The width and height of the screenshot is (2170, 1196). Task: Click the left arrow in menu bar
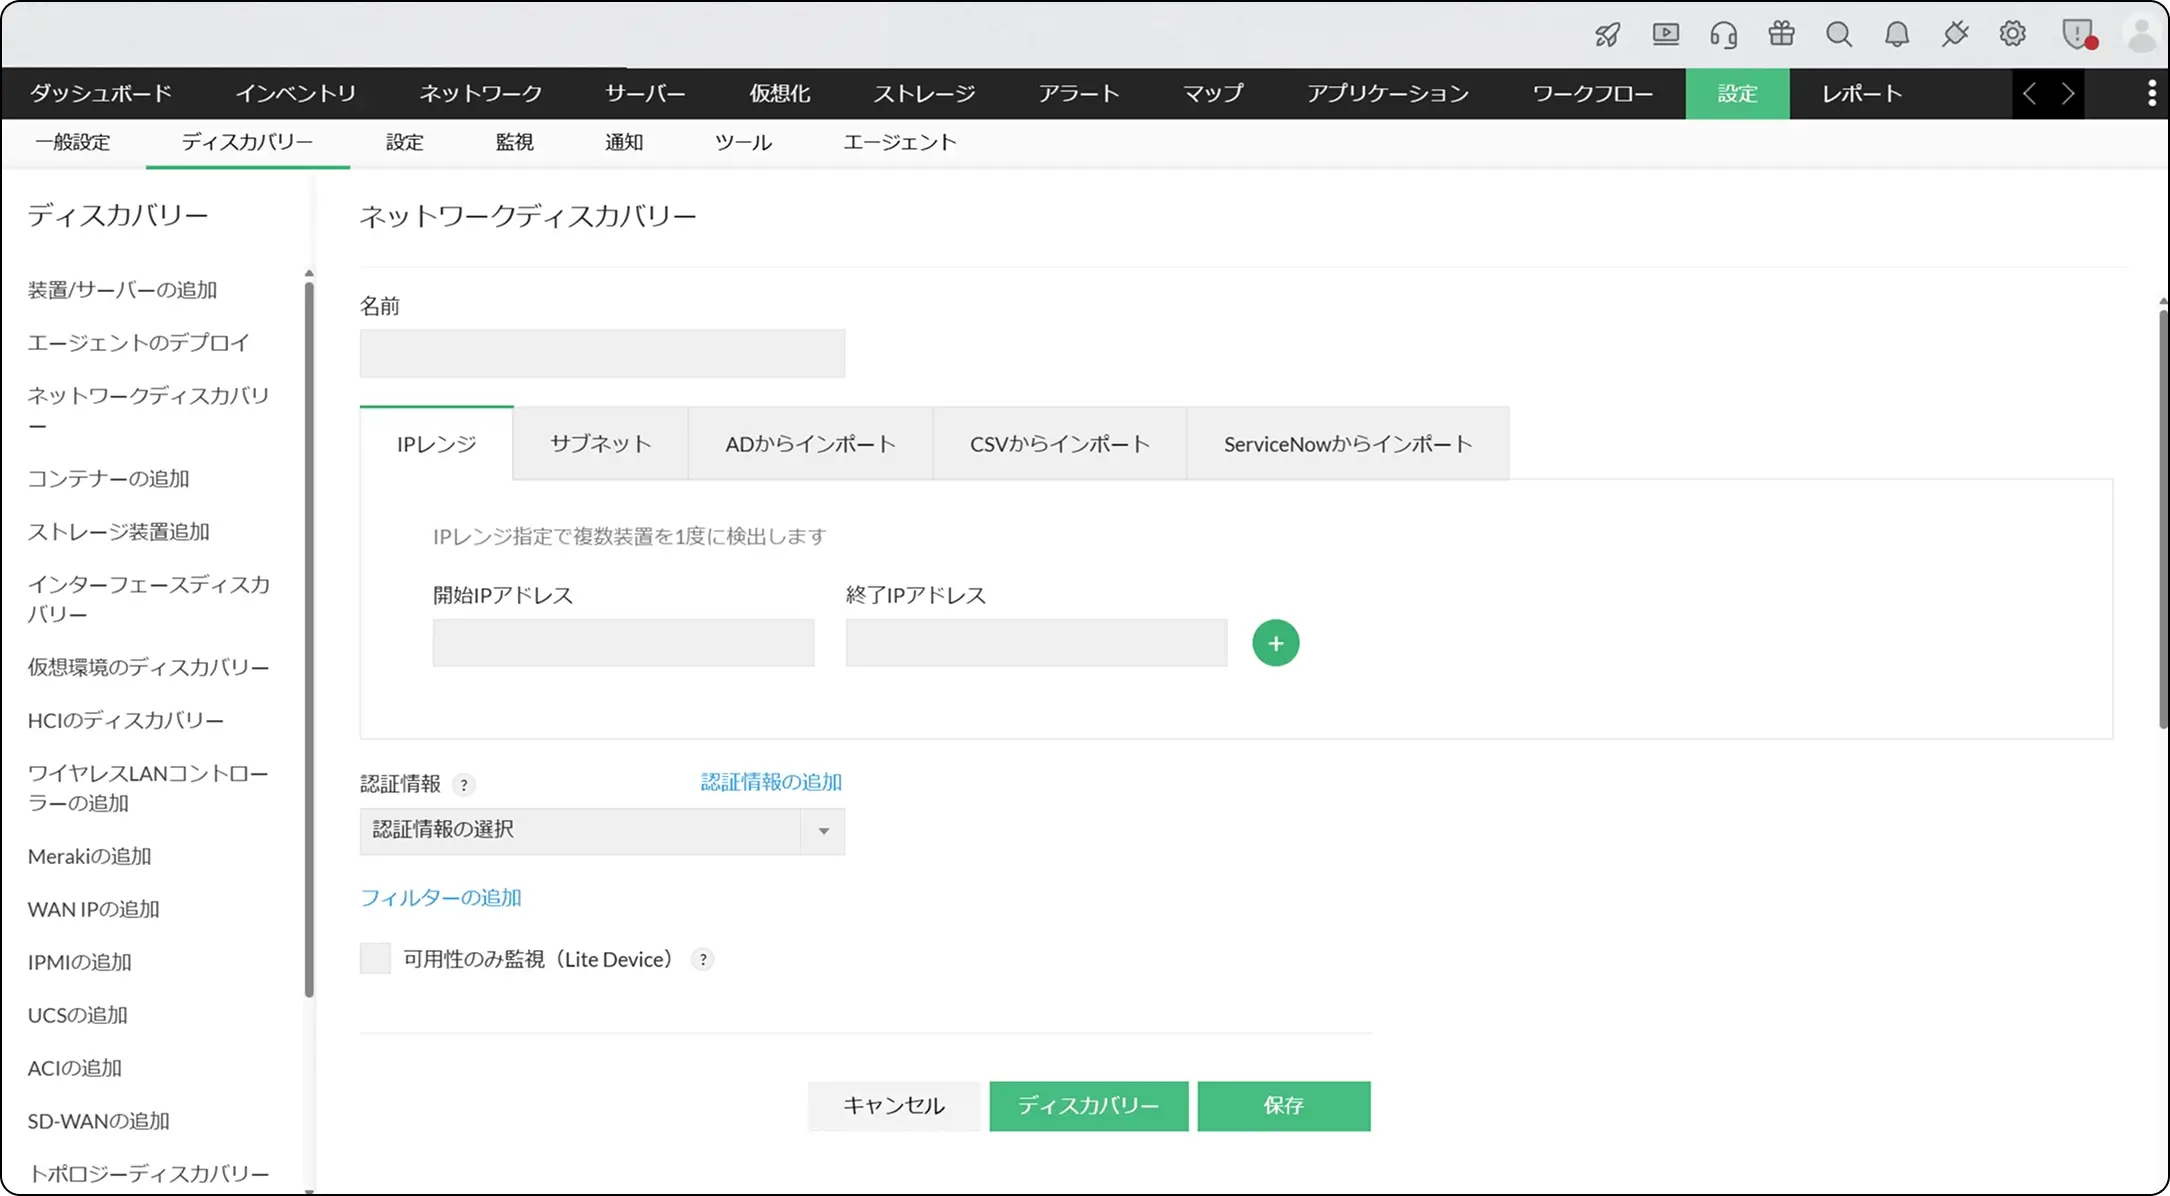coord(2030,94)
